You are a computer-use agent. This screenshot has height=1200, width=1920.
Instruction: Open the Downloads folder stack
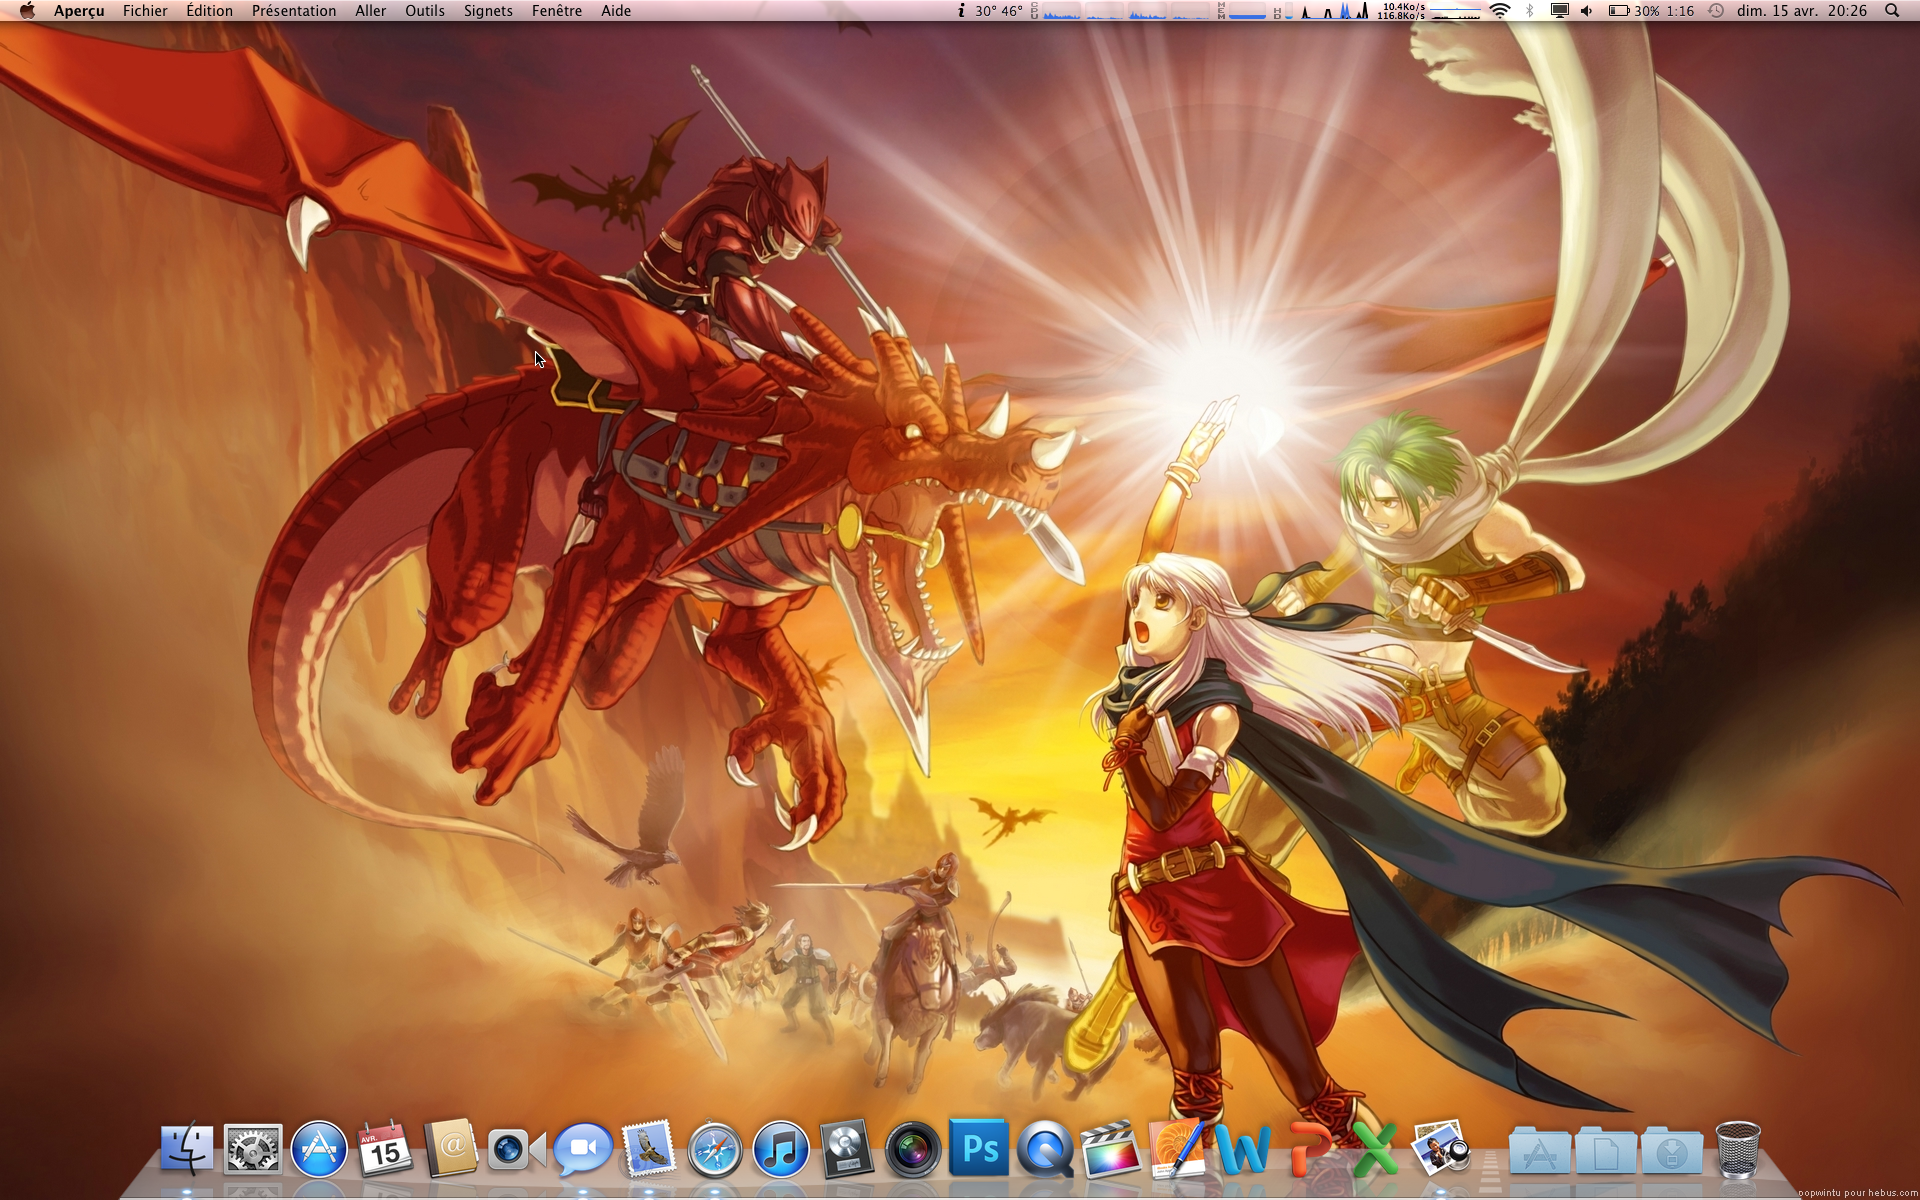(1672, 1151)
